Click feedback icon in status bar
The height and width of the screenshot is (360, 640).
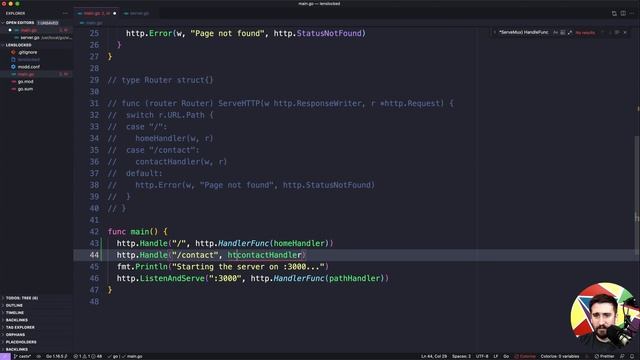pyautogui.click(x=622, y=356)
